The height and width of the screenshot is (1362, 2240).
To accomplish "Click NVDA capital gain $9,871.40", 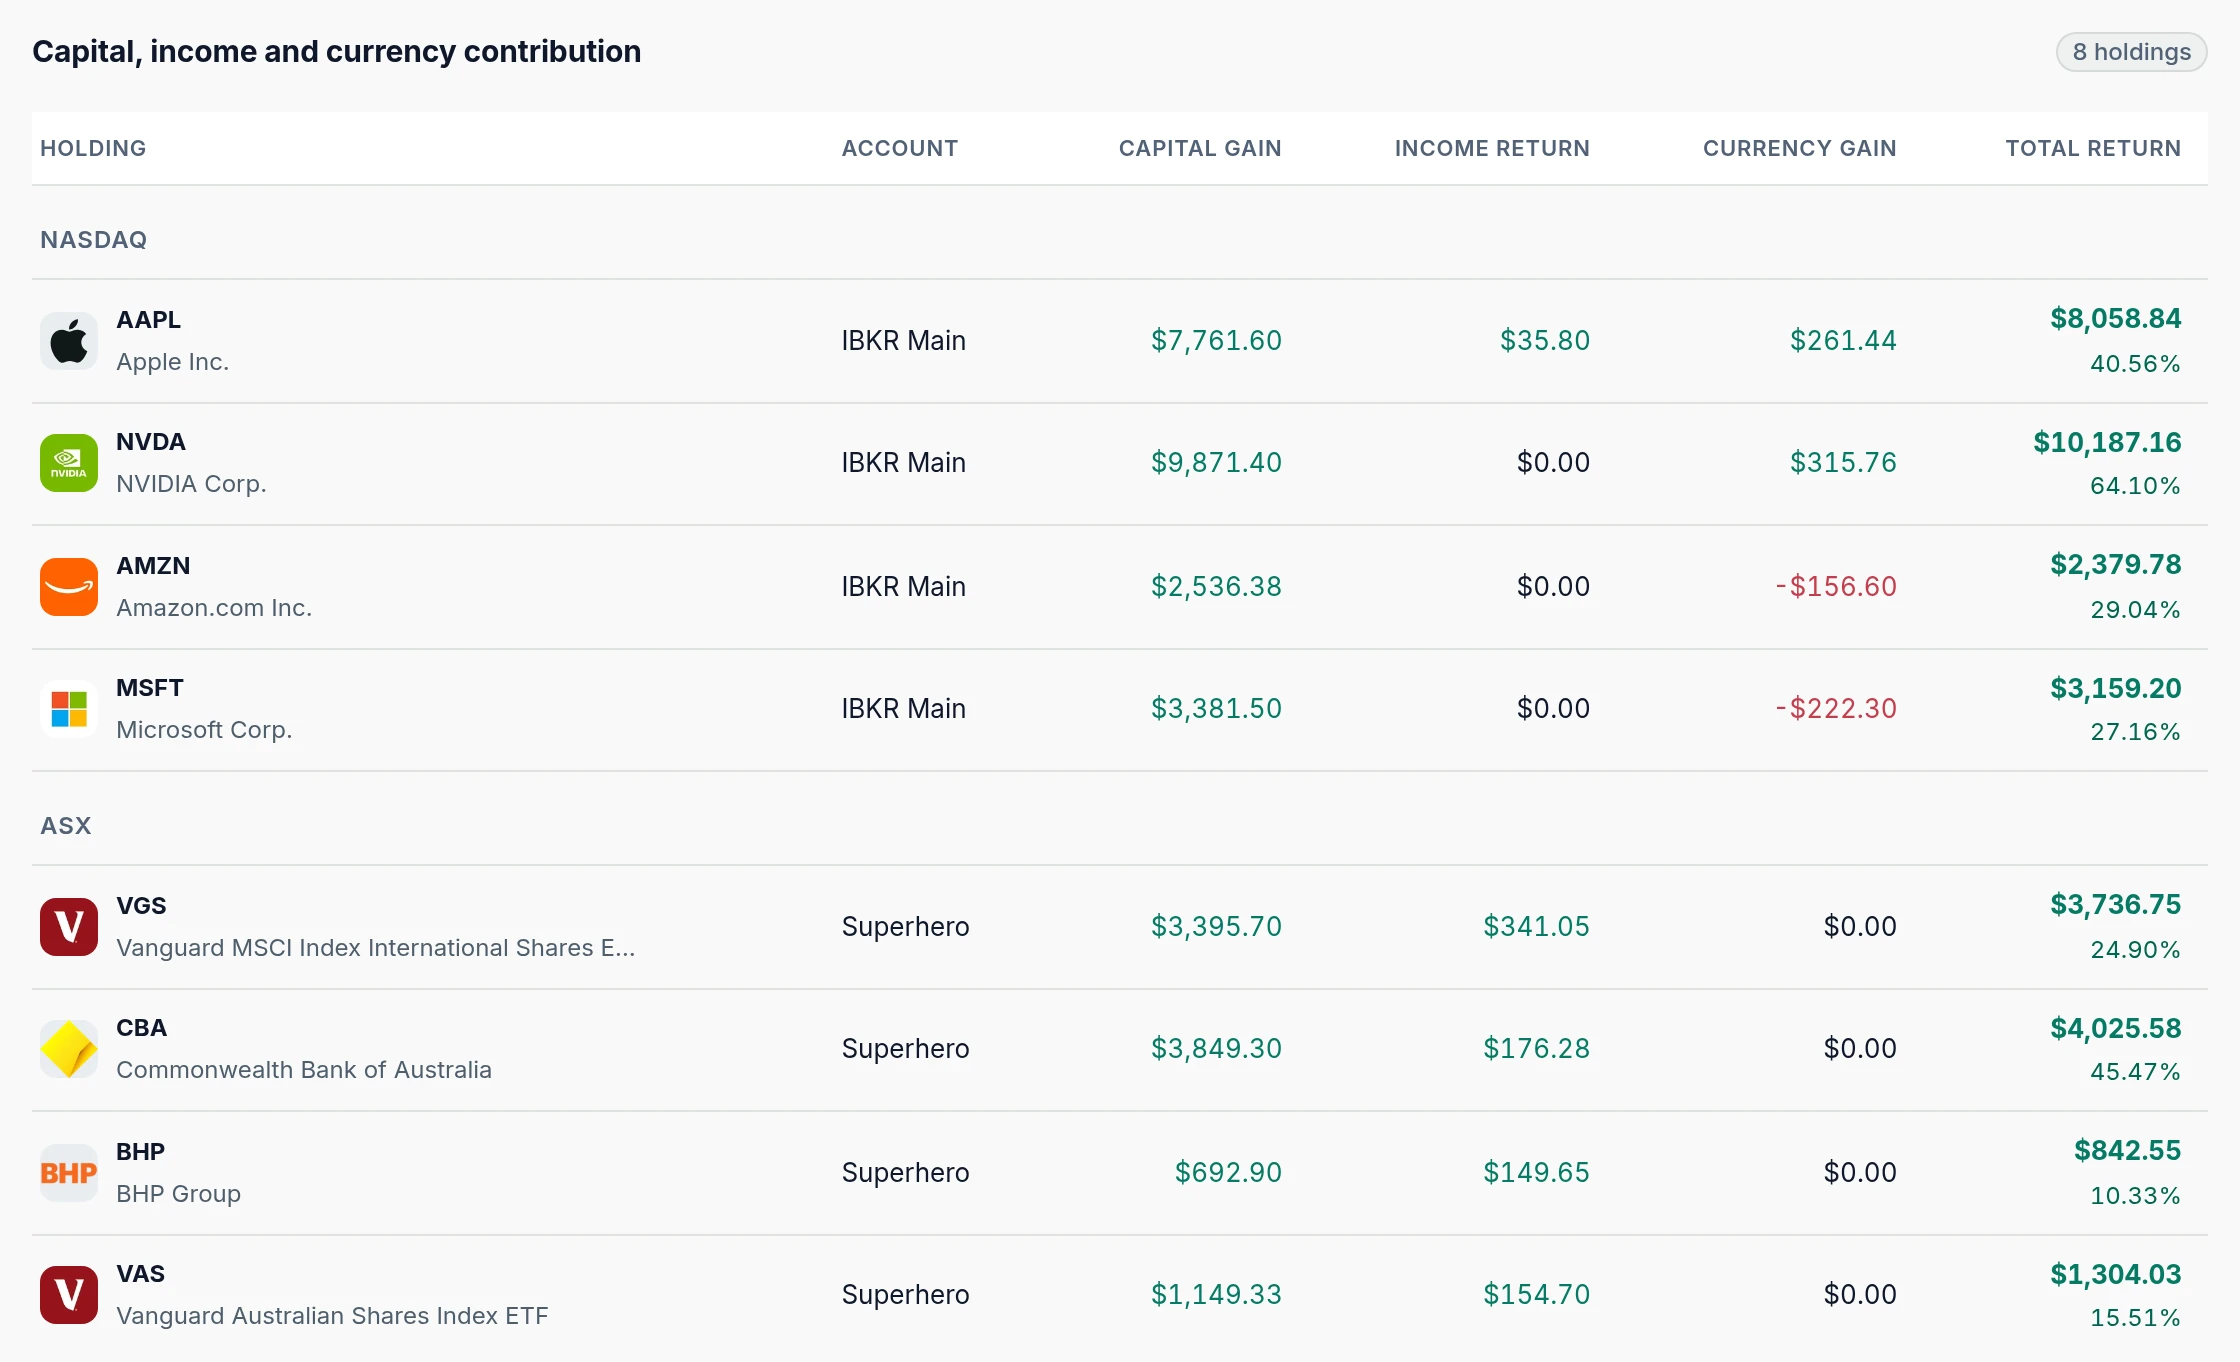I will tap(1216, 463).
